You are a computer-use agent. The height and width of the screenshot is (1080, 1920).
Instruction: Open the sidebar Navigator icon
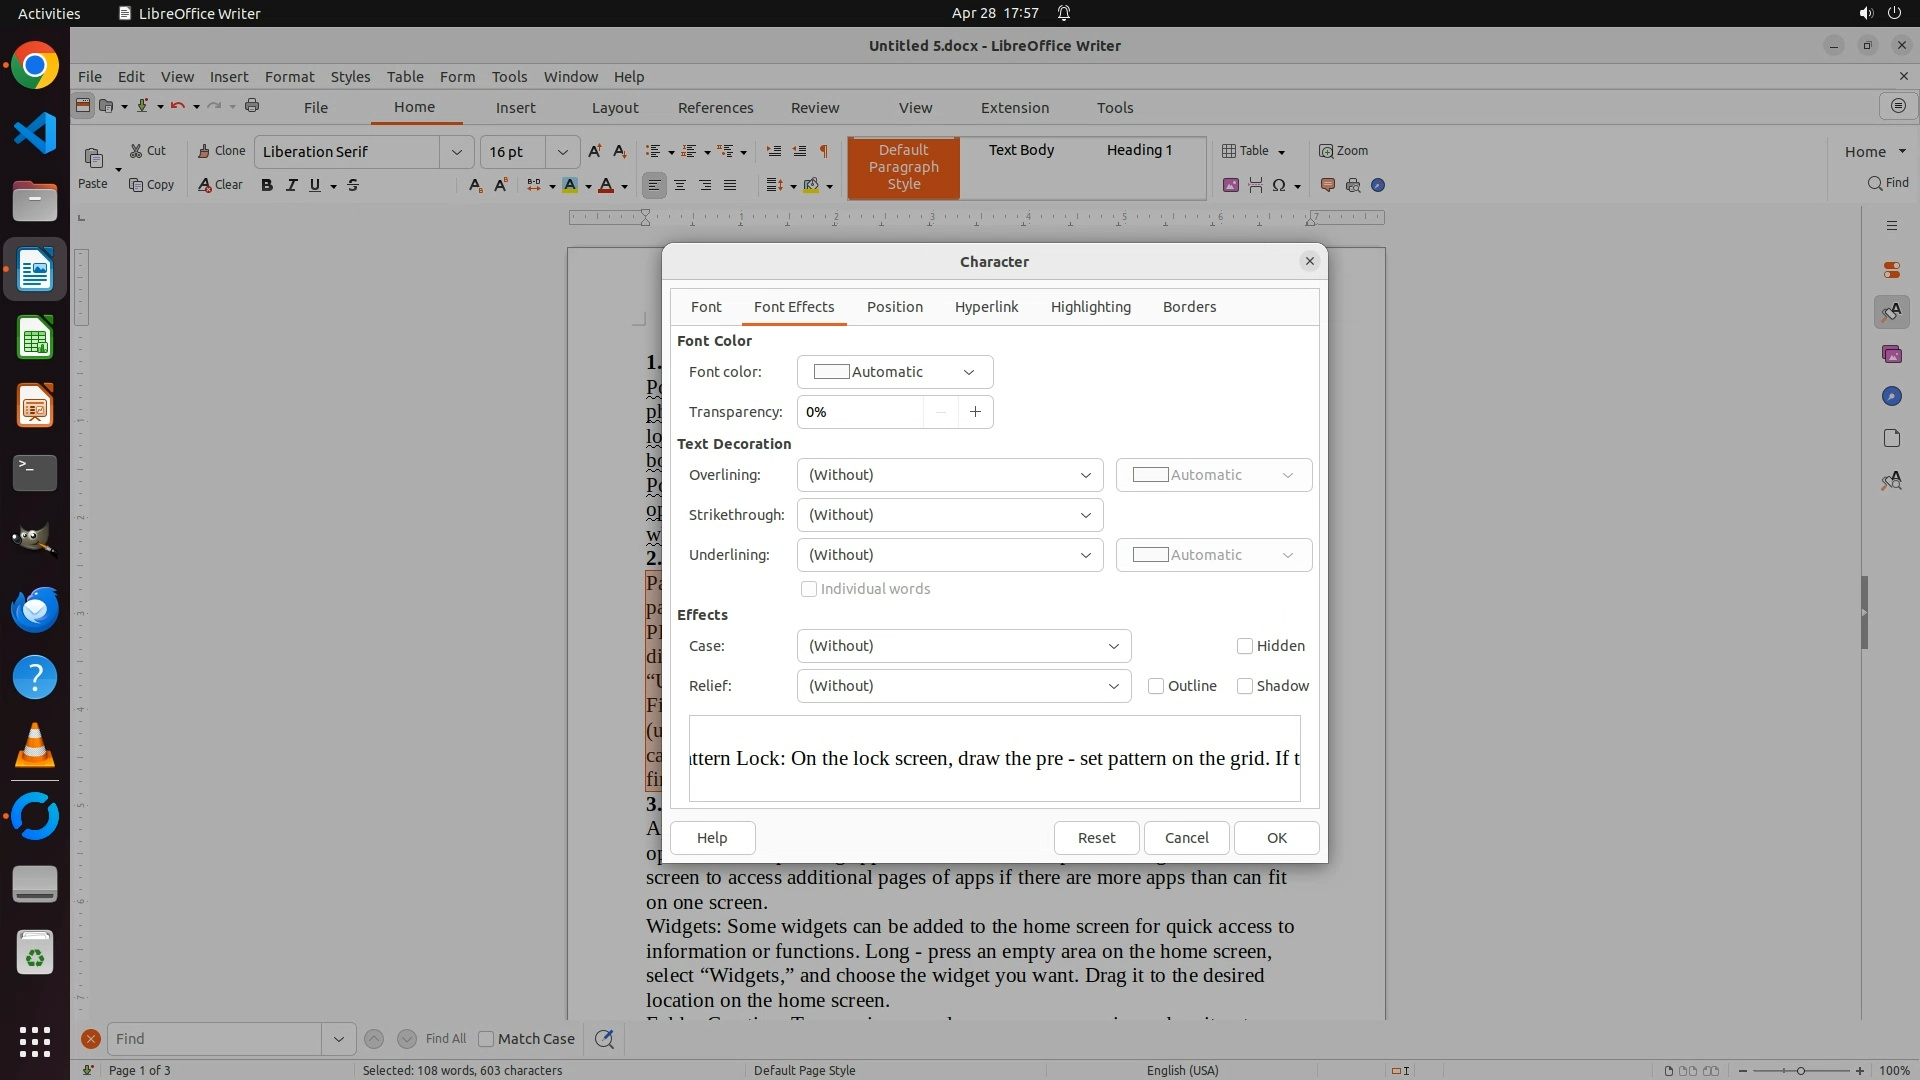coord(1891,397)
